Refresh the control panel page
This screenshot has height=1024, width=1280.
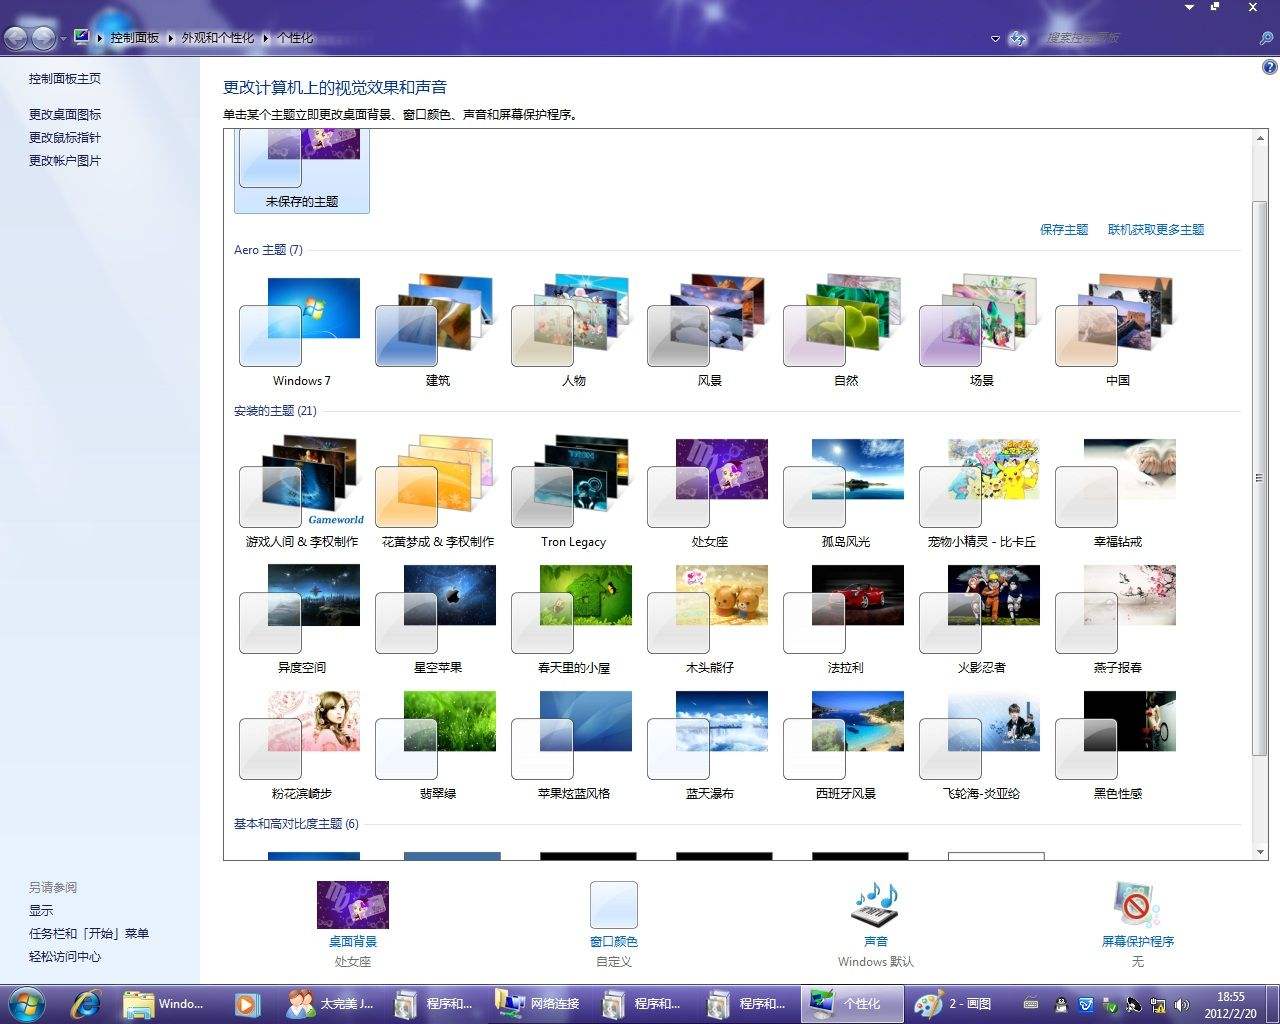(x=1018, y=39)
